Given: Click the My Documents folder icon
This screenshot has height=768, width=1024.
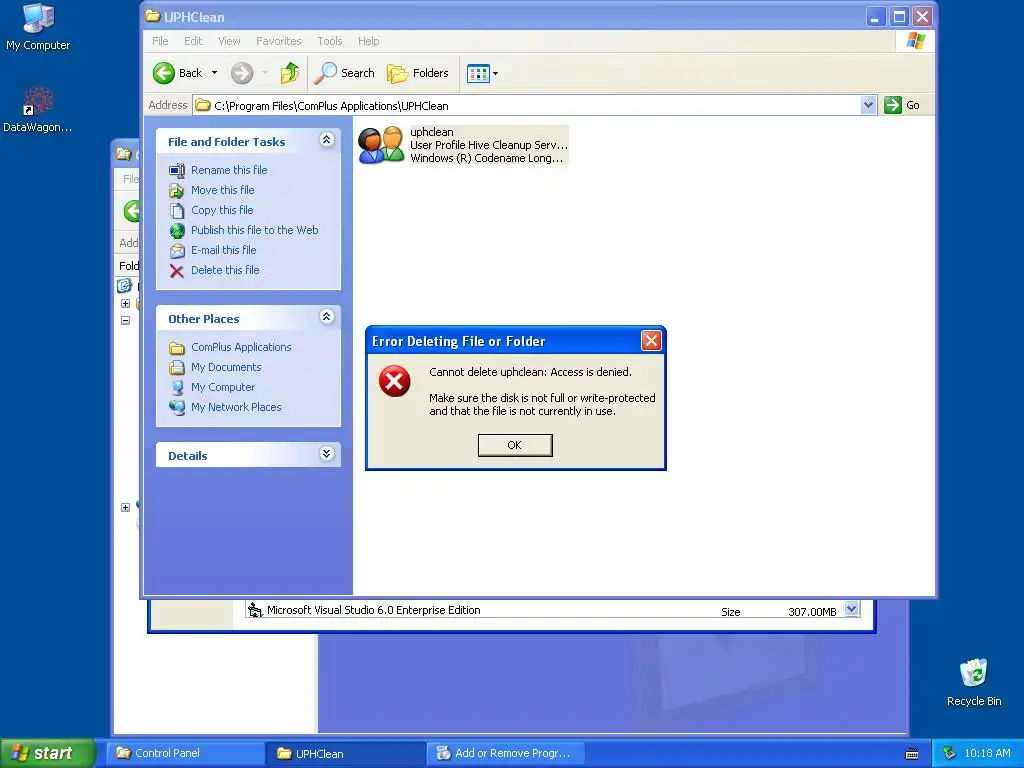Looking at the screenshot, I should [177, 368].
